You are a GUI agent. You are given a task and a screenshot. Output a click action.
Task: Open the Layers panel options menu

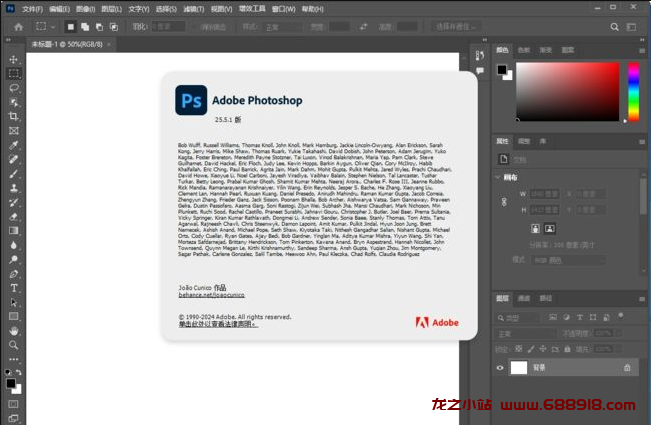pos(642,299)
